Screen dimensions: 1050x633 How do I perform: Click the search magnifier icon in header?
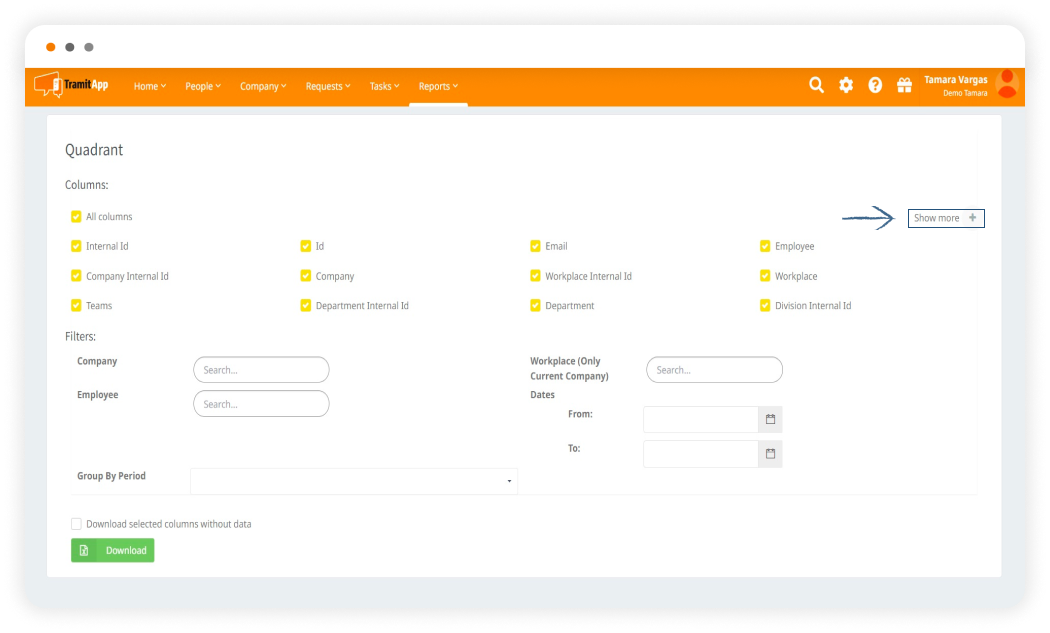816,86
